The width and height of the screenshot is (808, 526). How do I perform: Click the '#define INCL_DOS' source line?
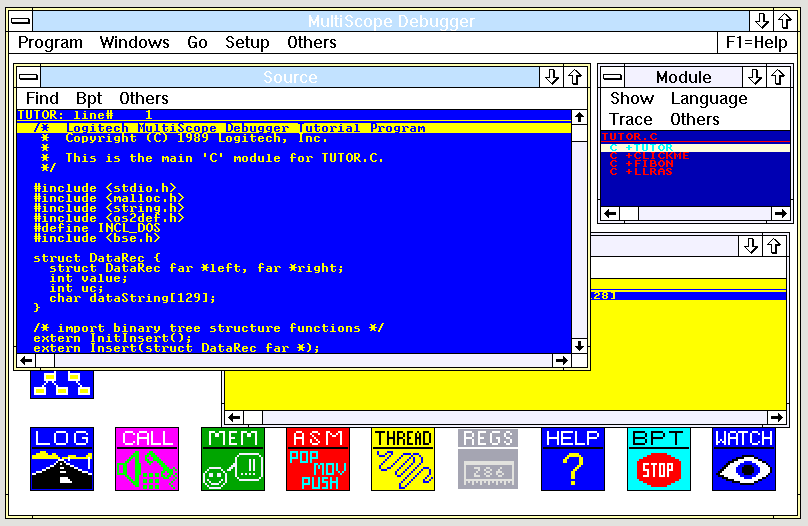97,228
